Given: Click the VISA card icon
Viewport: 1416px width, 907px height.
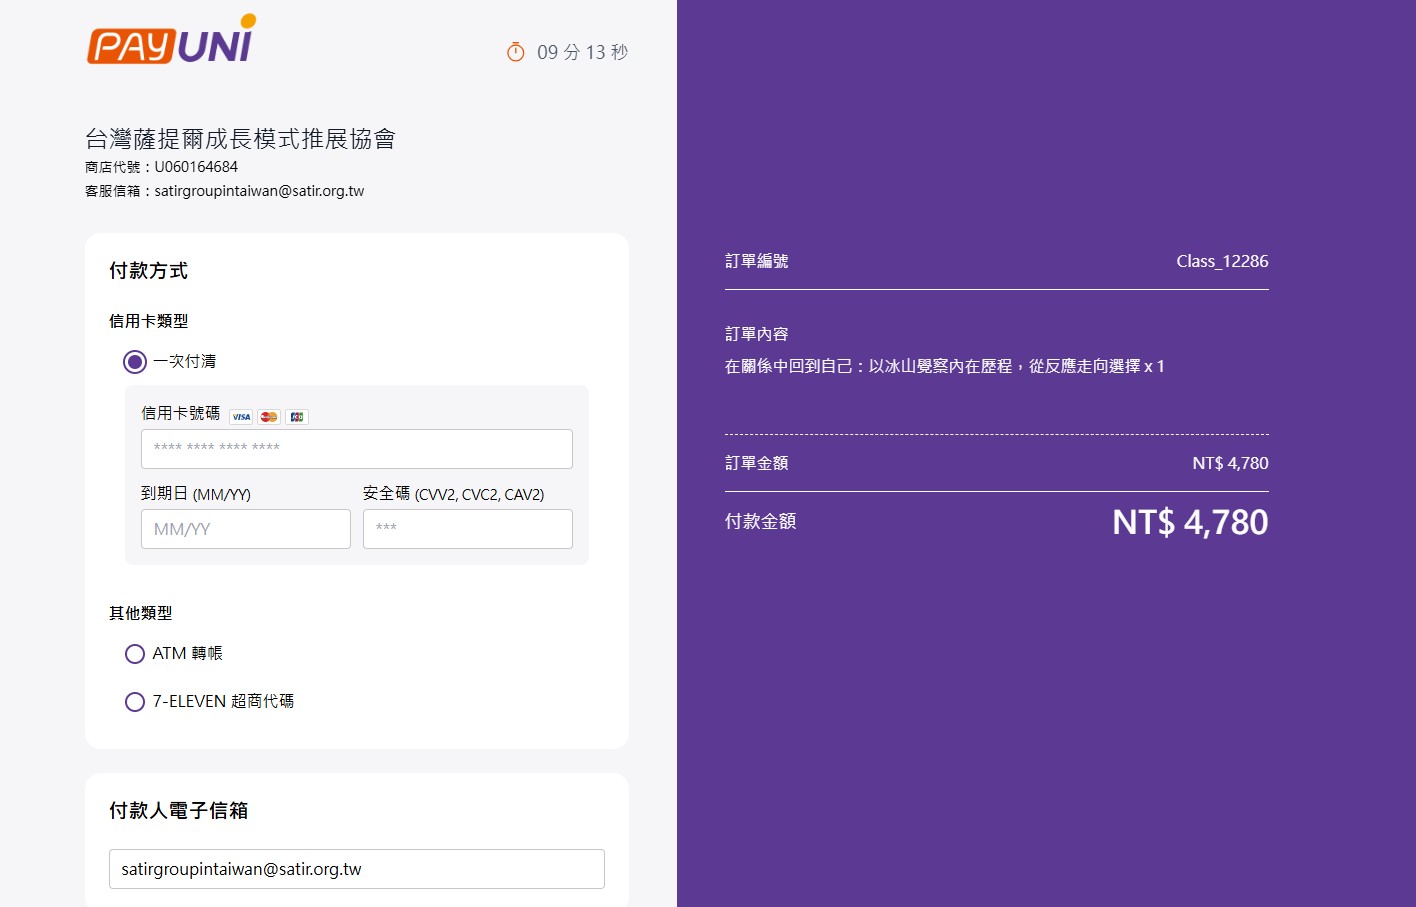Looking at the screenshot, I should [241, 417].
